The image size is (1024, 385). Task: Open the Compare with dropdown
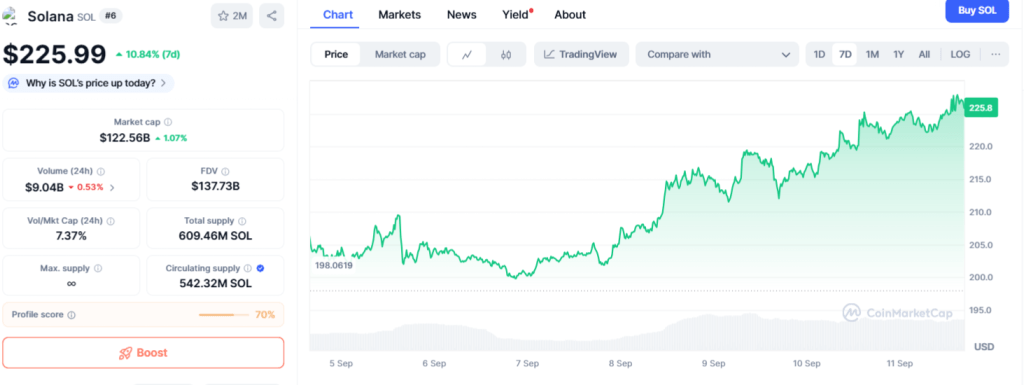tap(717, 55)
